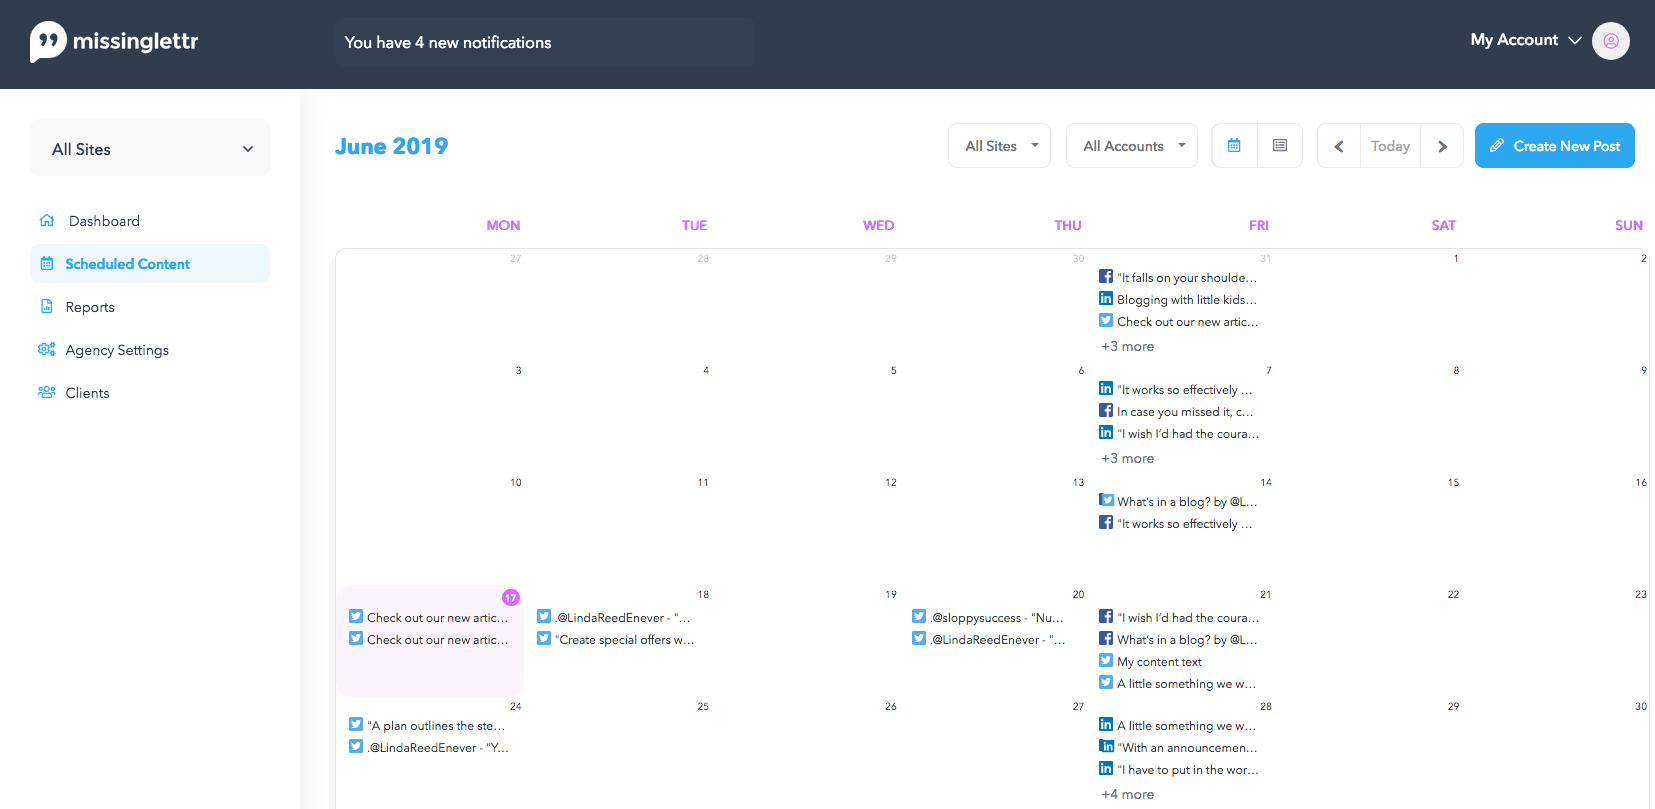Open the All Accounts filter dropdown

pyautogui.click(x=1132, y=146)
